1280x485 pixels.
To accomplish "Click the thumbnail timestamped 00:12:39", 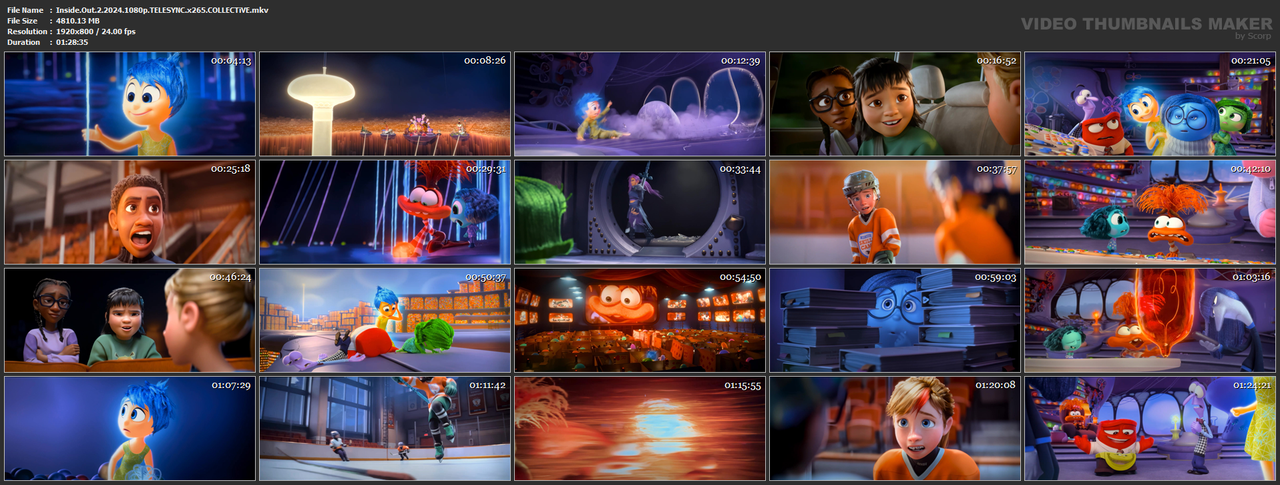I will click(x=640, y=104).
